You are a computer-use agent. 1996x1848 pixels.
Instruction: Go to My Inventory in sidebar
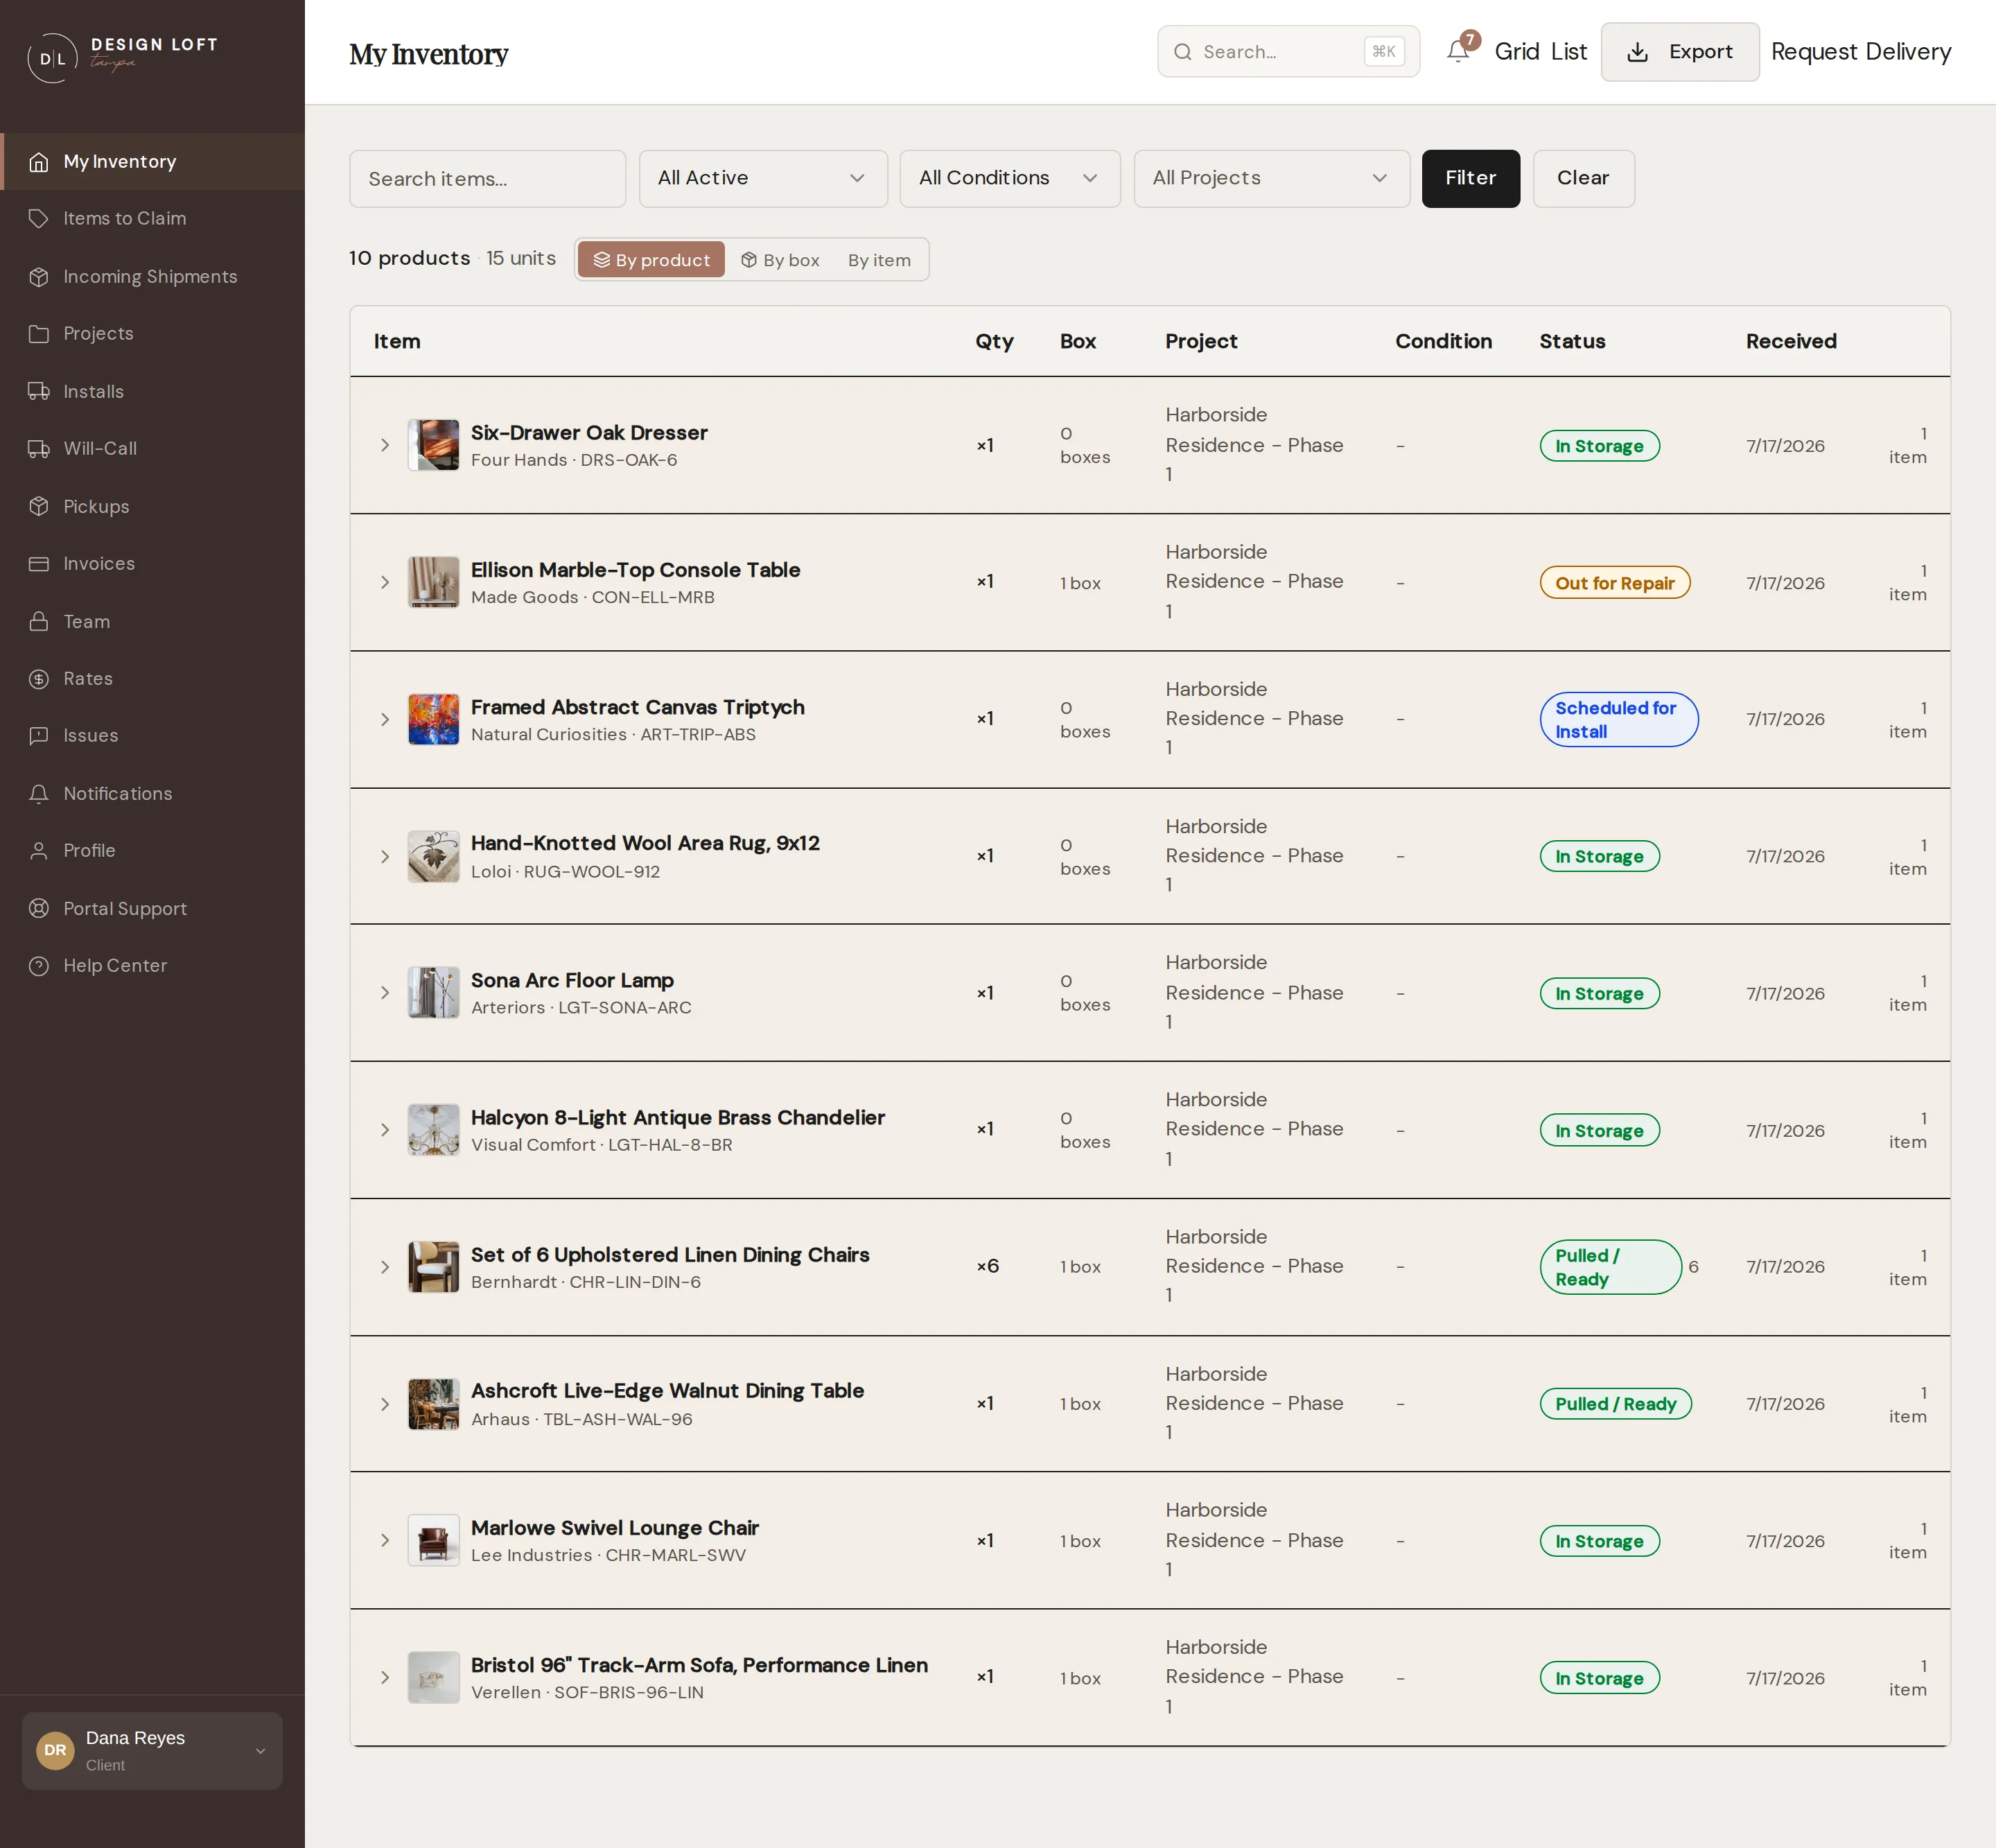click(x=152, y=161)
